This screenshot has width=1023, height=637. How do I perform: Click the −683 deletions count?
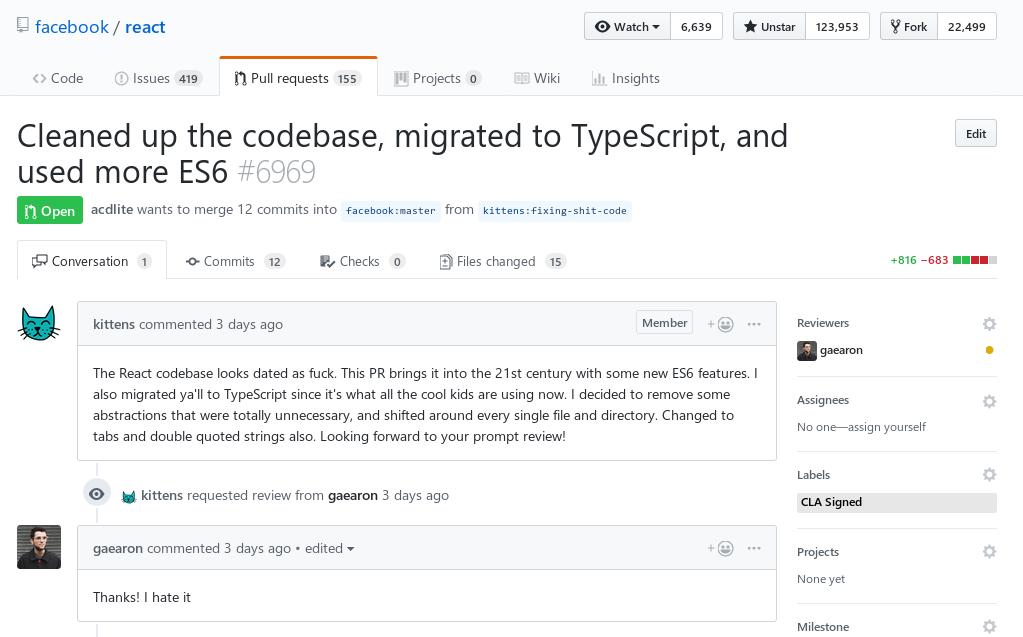(x=934, y=260)
